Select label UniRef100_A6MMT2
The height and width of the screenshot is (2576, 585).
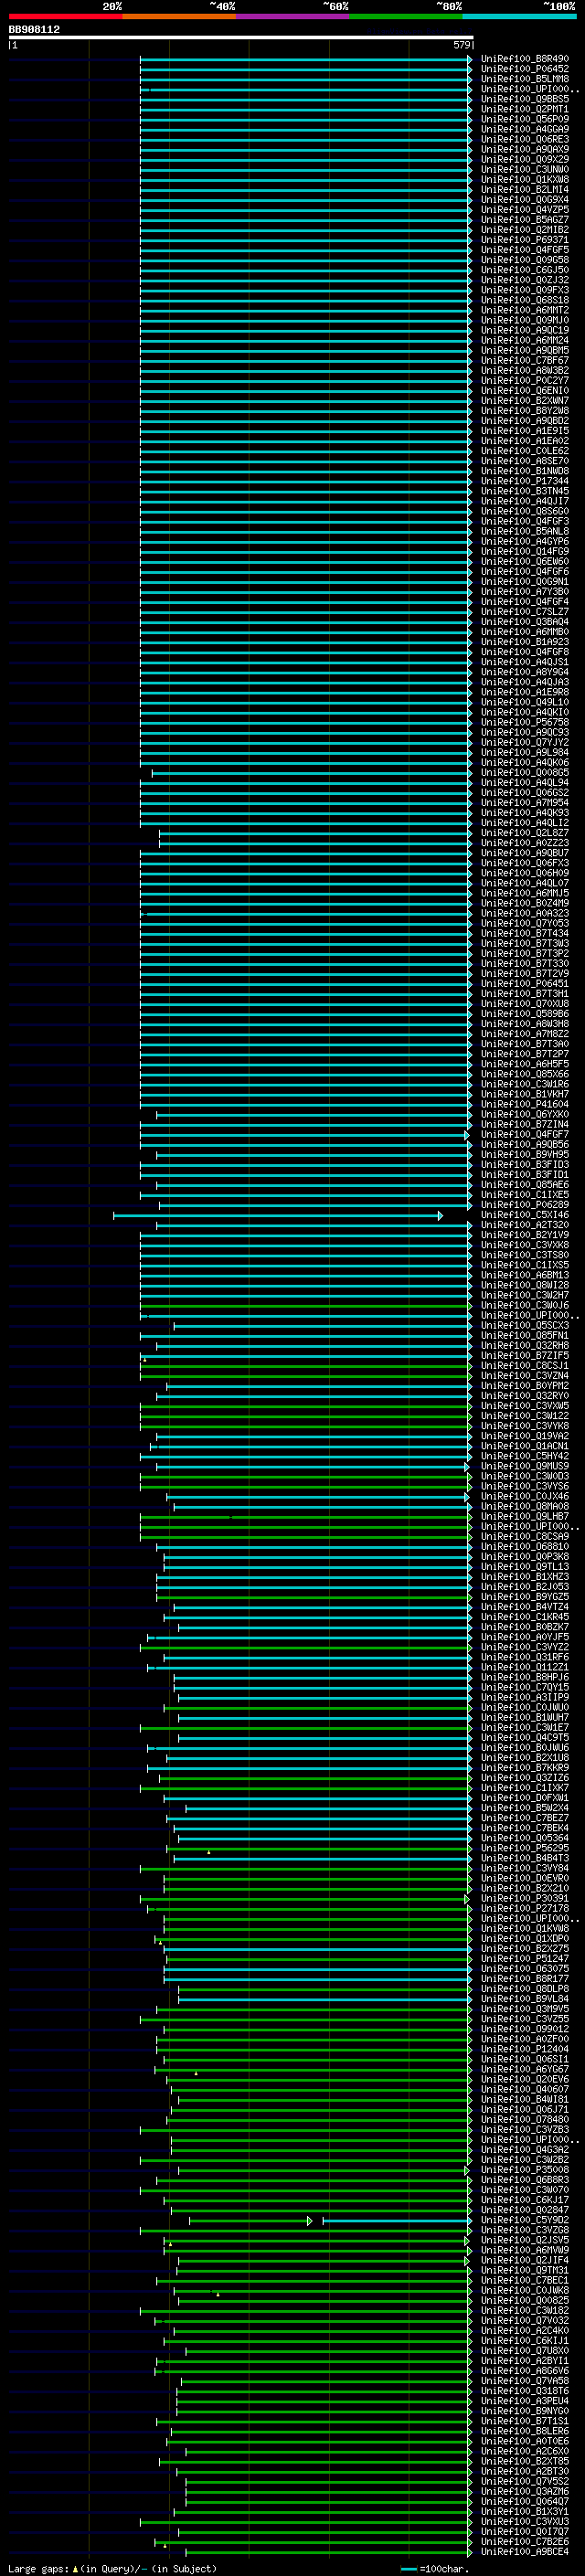525,310
